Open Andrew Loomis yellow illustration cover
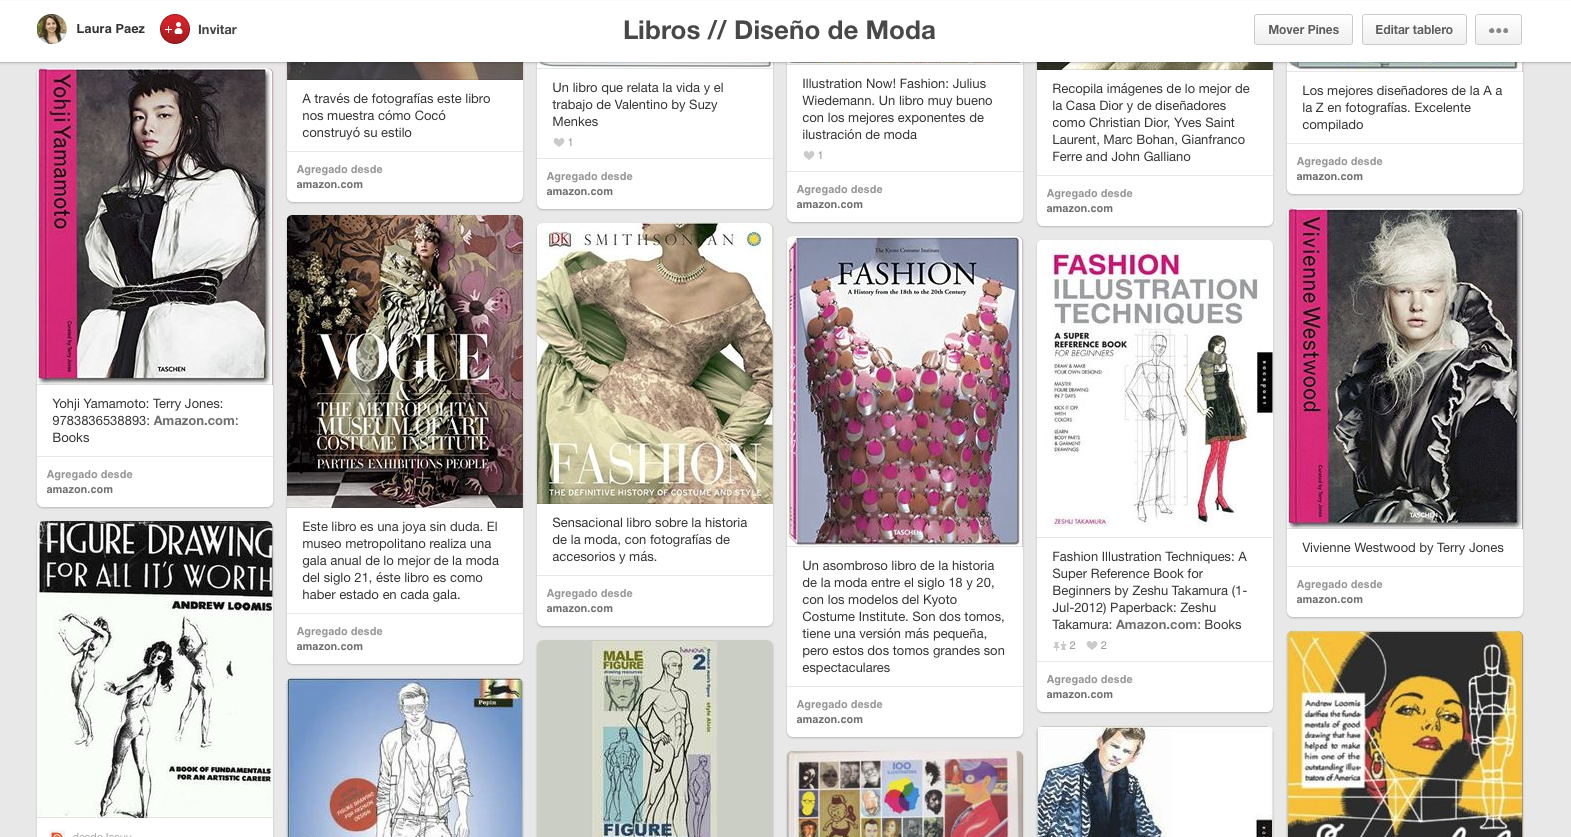Image resolution: width=1571 pixels, height=837 pixels. point(1405,734)
